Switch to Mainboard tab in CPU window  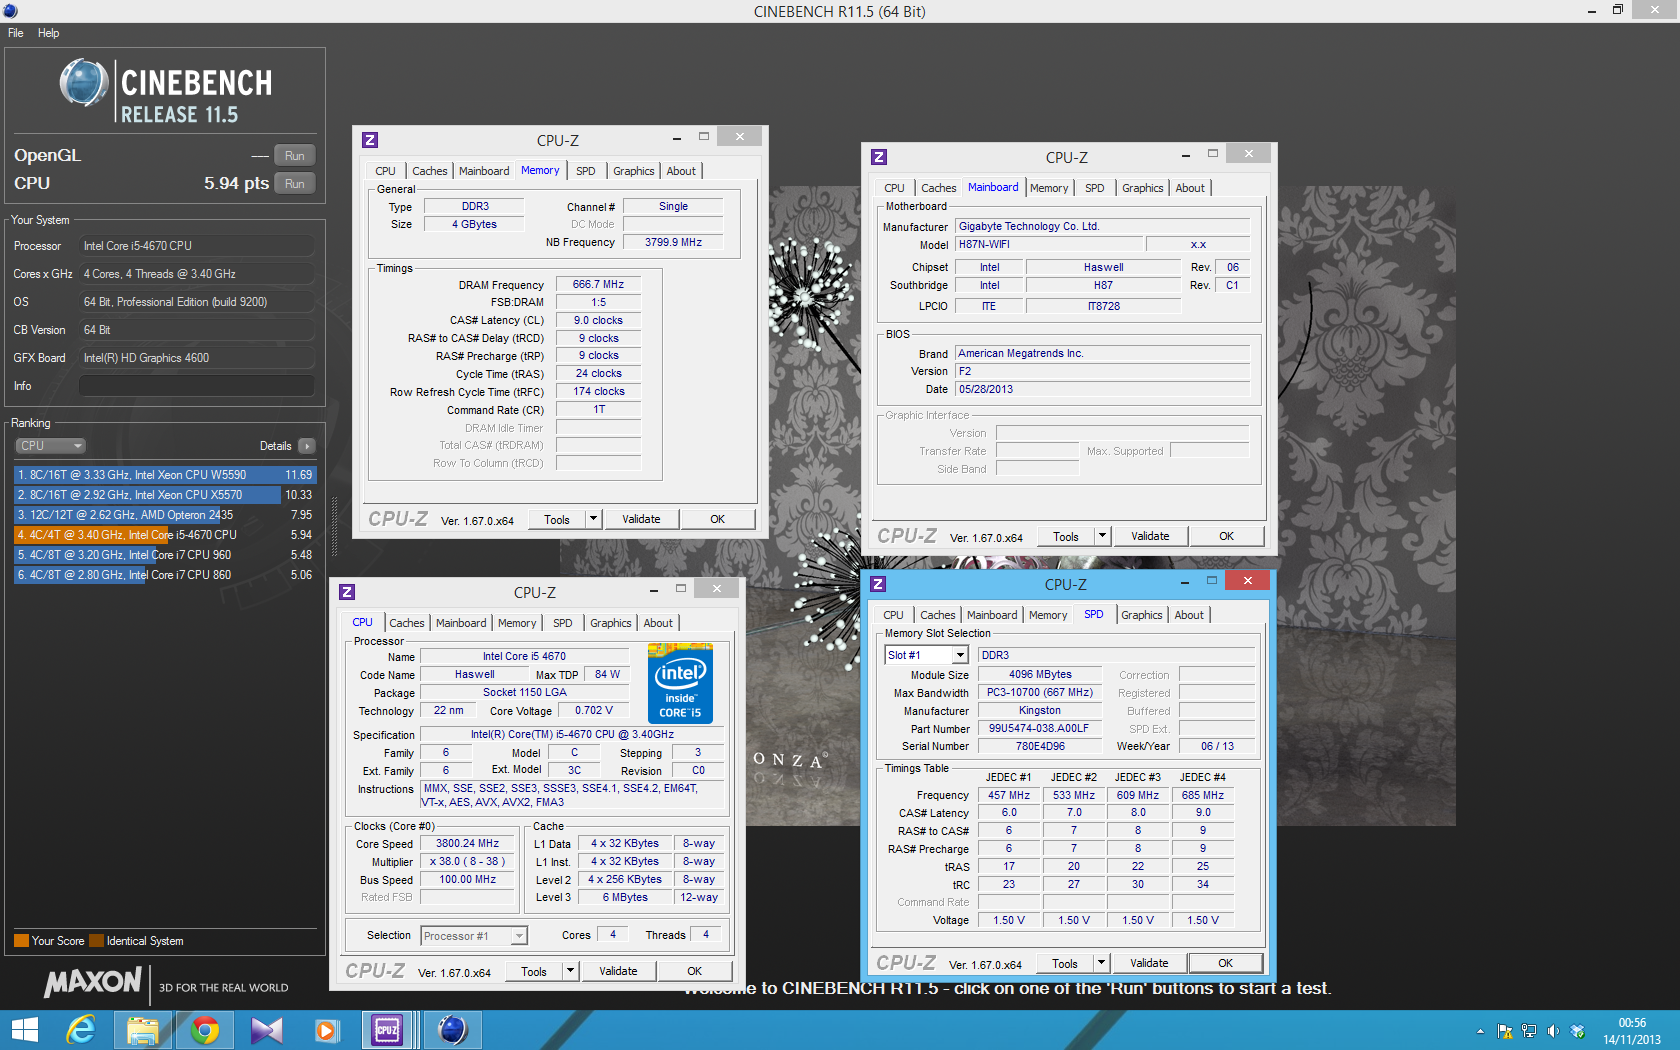pos(461,623)
